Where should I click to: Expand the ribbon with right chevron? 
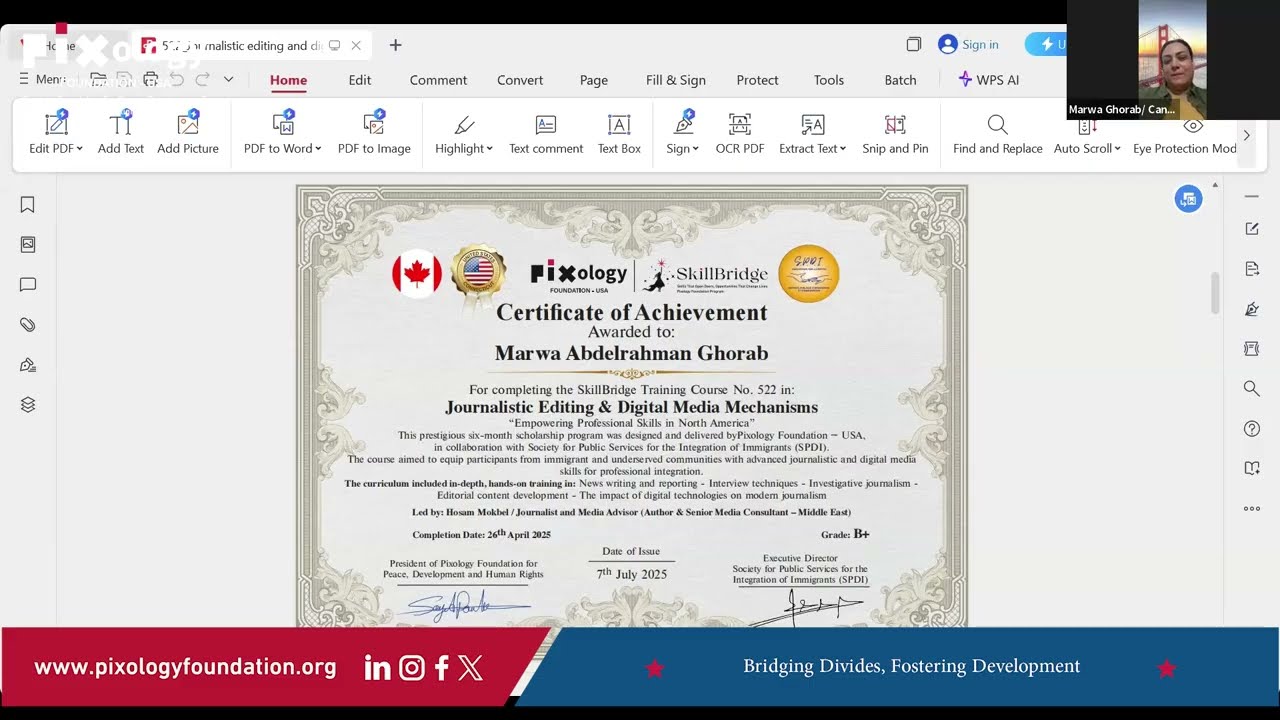(x=1246, y=135)
